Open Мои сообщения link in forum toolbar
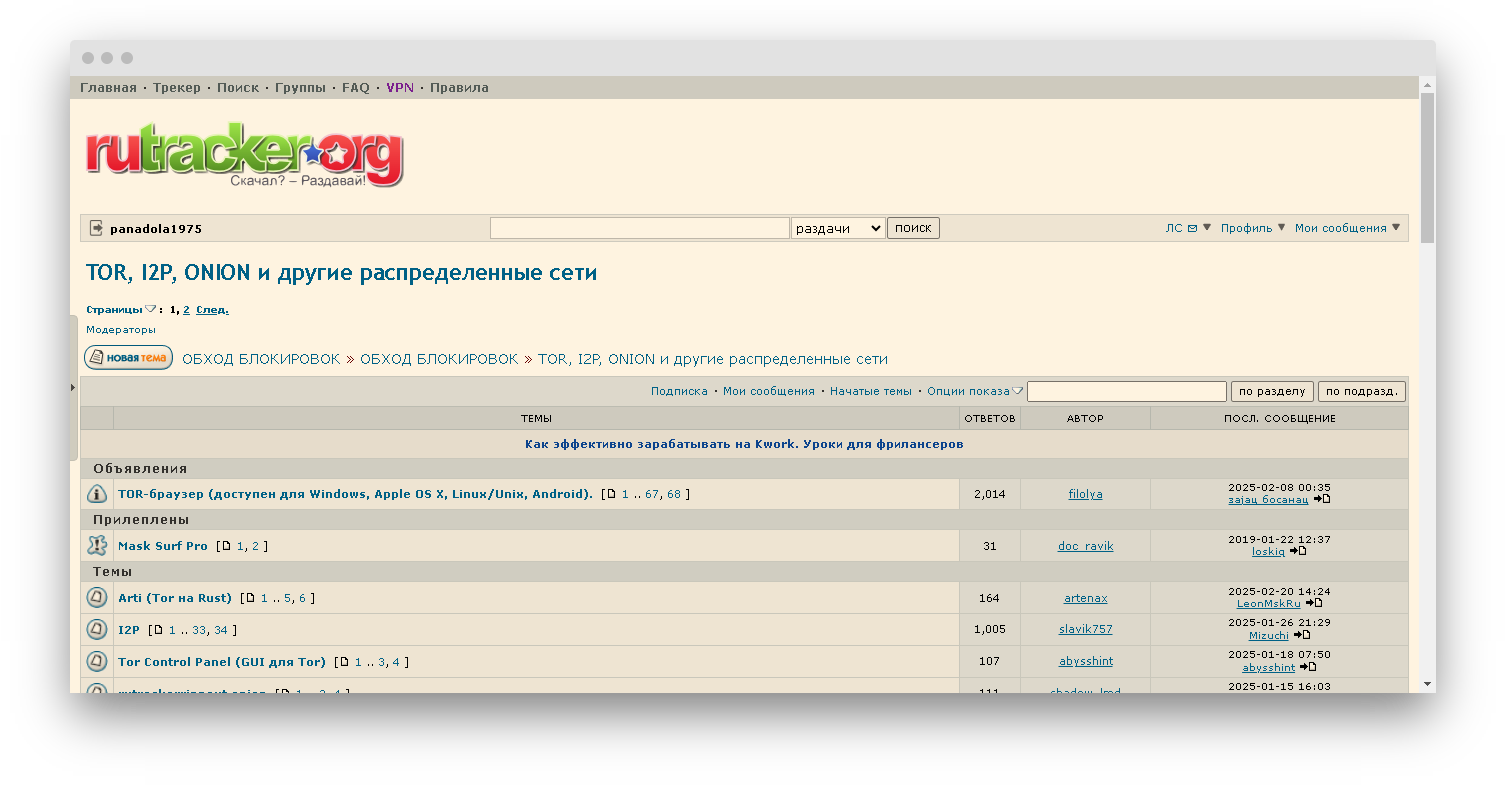The image size is (1506, 793). (769, 391)
